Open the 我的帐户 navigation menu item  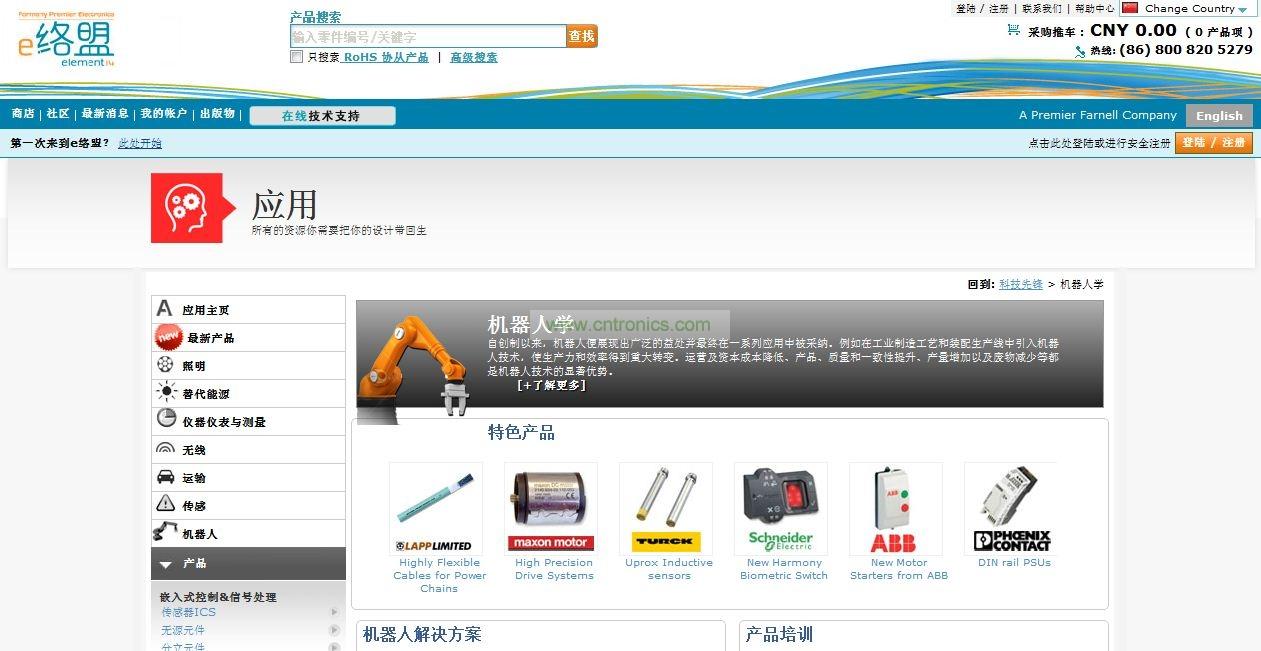pos(163,114)
